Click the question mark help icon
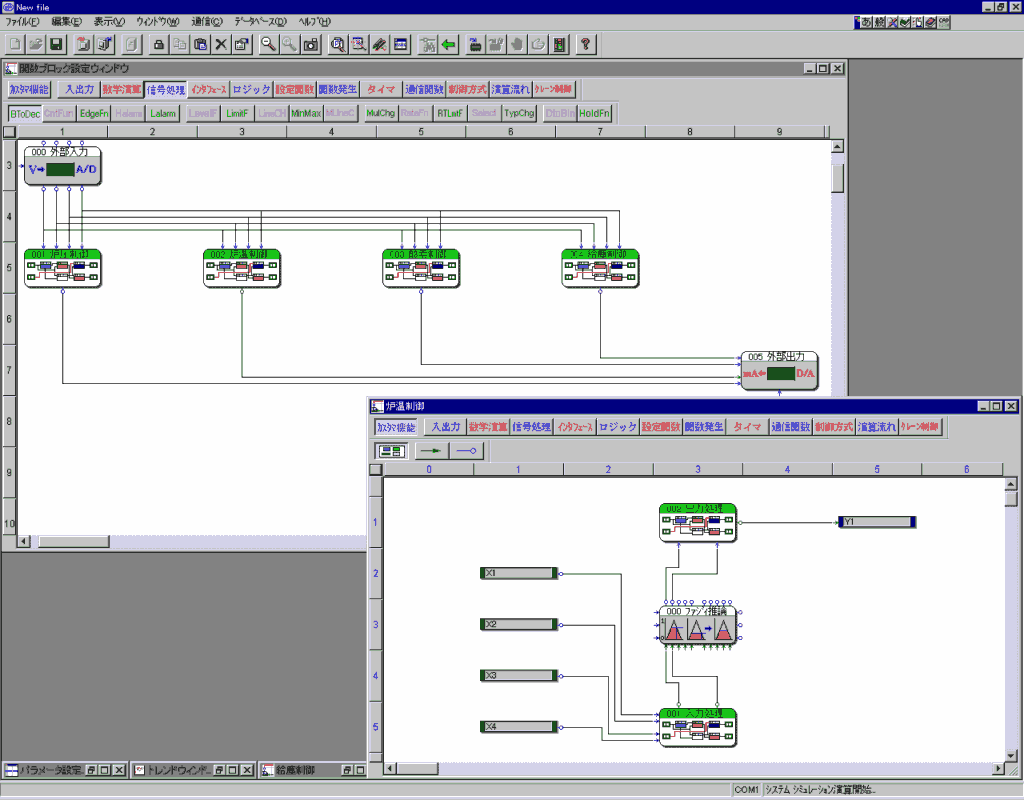1024x800 pixels. [586, 44]
